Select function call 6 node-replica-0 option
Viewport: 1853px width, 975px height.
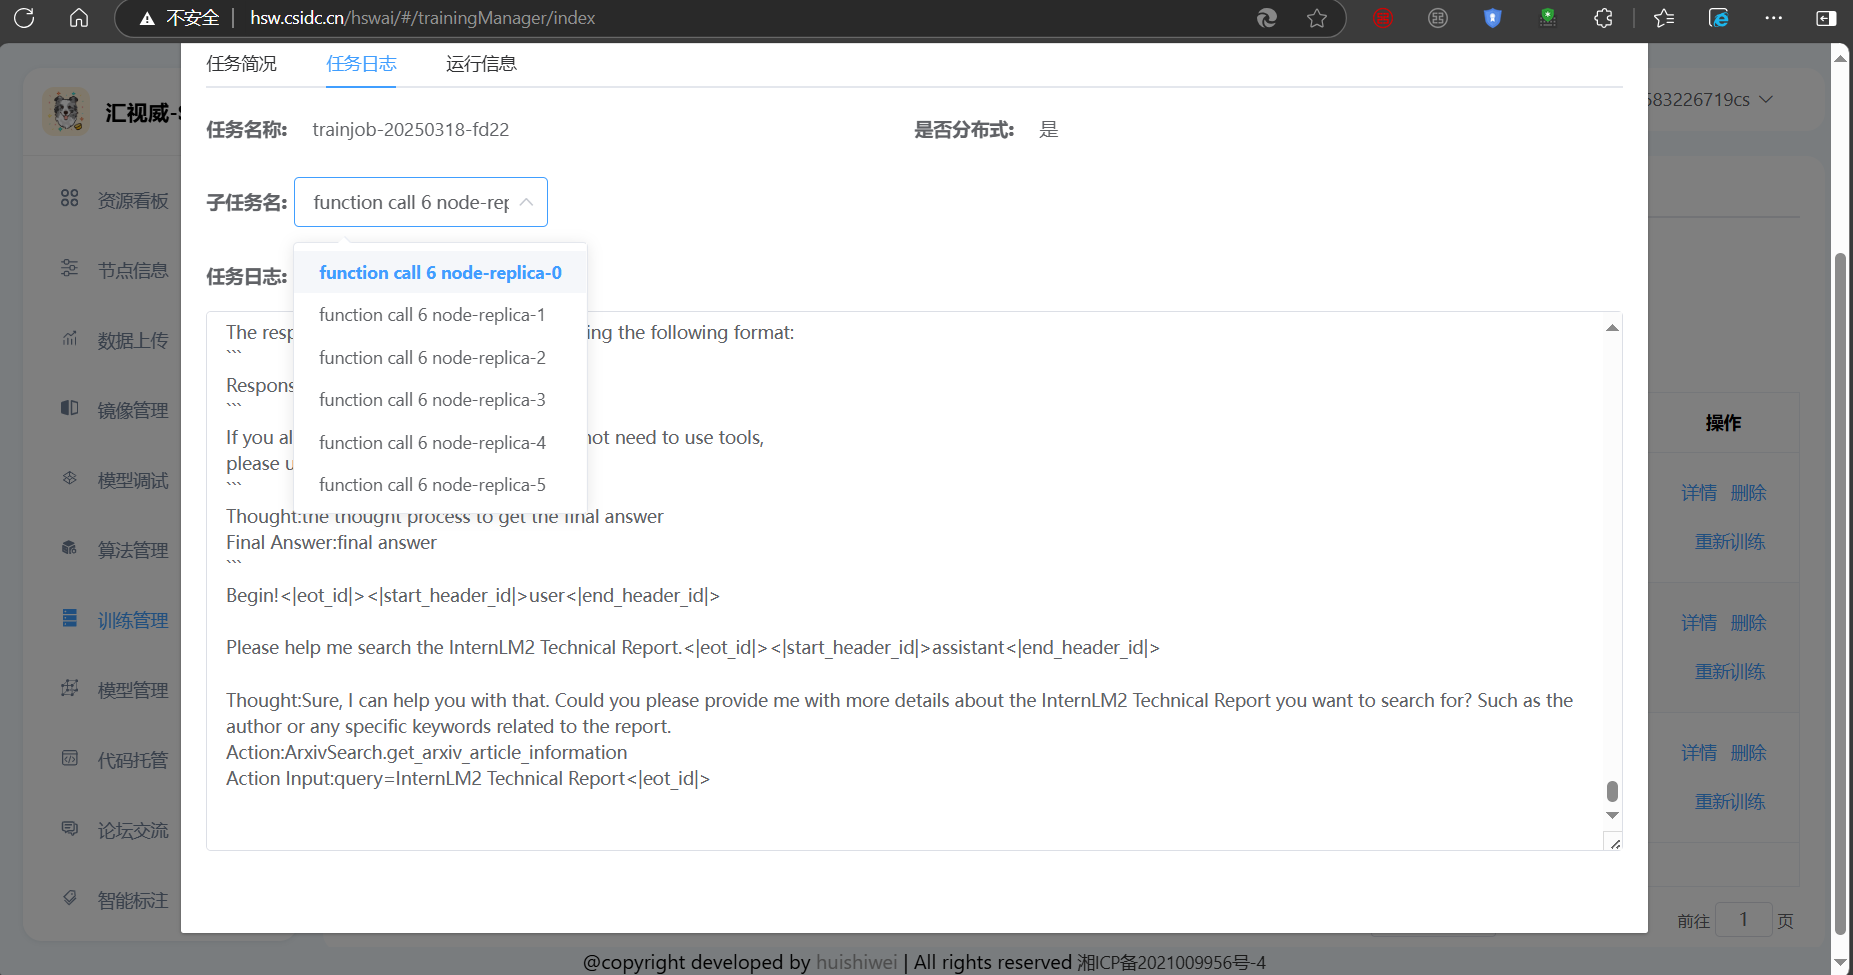440,273
